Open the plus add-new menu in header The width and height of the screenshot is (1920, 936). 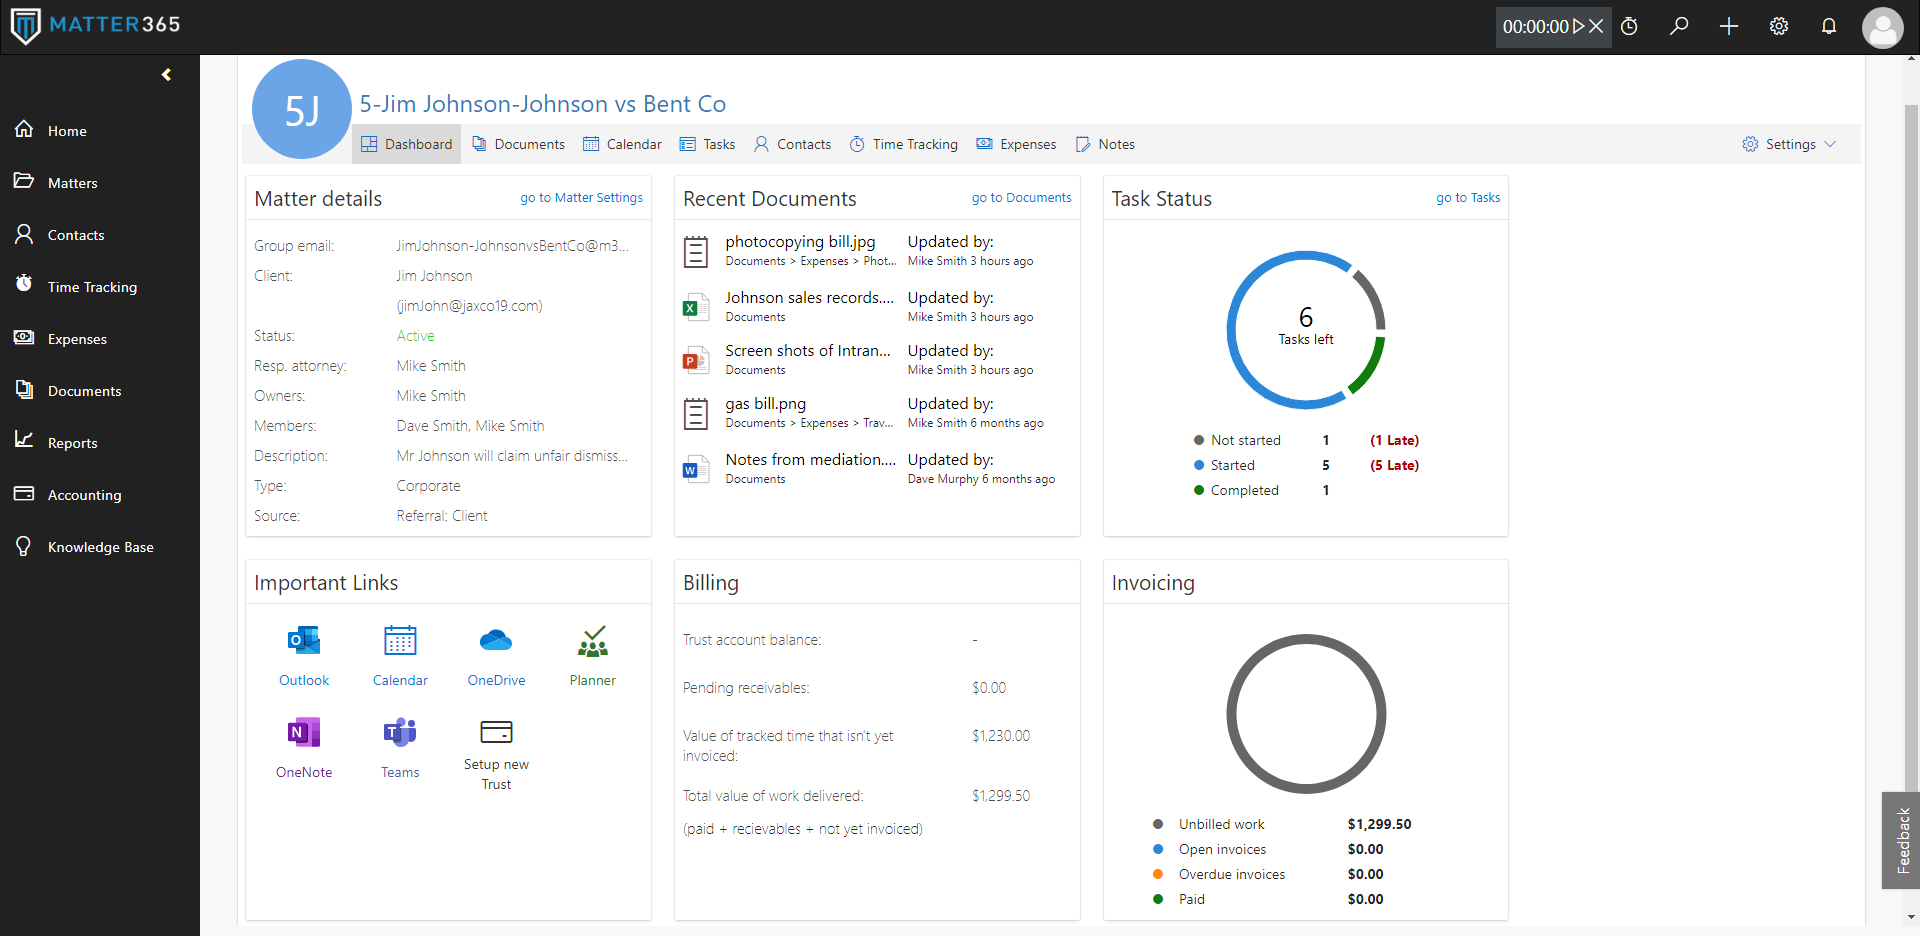pos(1729,27)
